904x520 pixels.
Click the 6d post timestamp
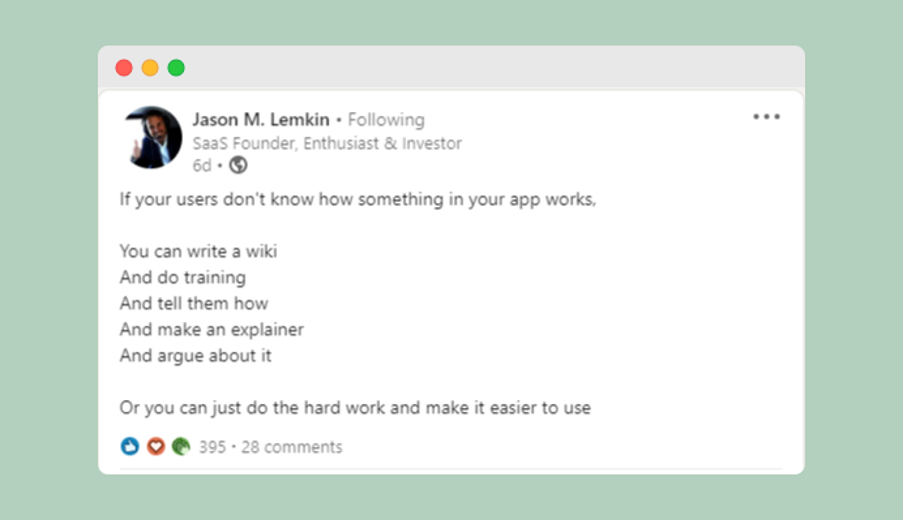click(x=201, y=166)
